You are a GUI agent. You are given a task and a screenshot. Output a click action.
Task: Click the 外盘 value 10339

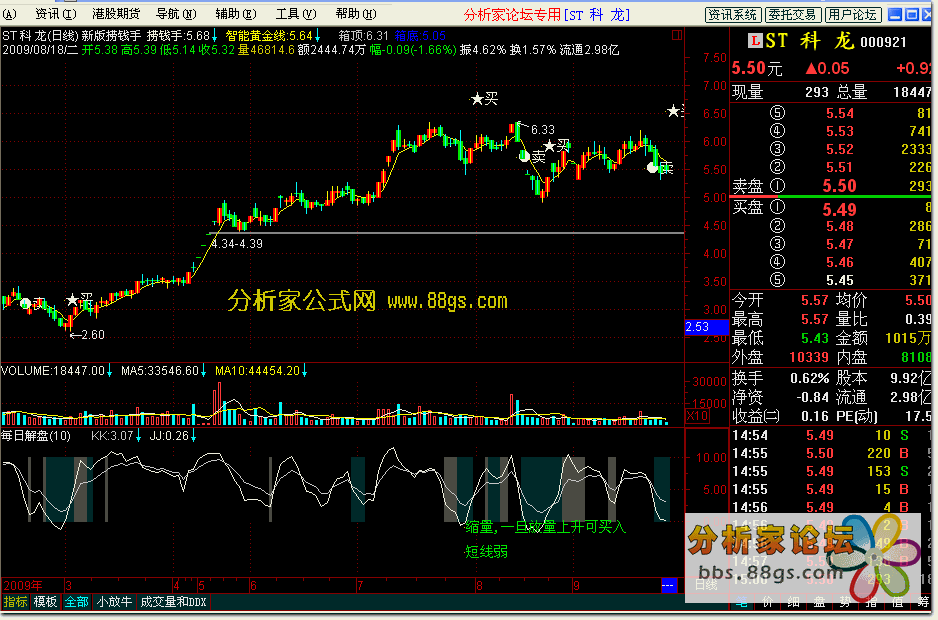coord(809,358)
